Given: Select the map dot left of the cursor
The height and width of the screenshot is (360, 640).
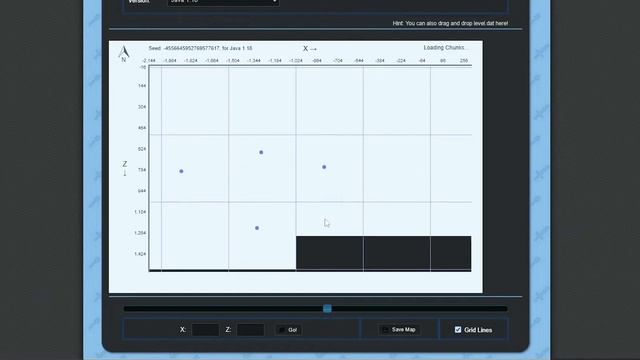Looking at the screenshot, I should pyautogui.click(x=257, y=228).
